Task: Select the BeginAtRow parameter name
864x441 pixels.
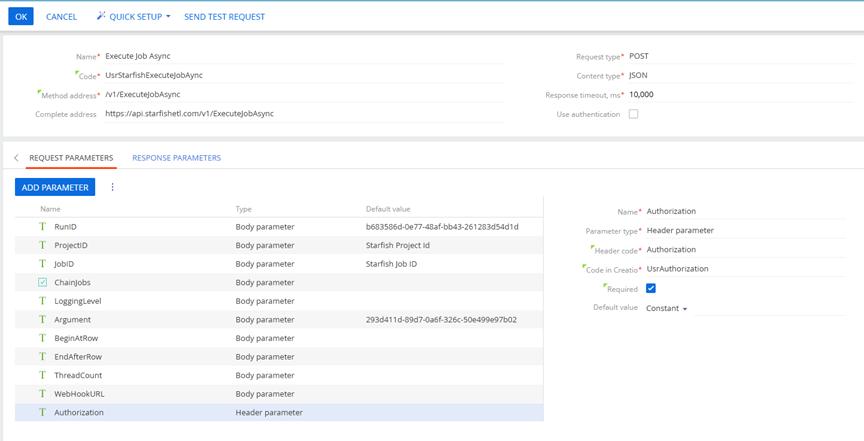Action: 76,338
